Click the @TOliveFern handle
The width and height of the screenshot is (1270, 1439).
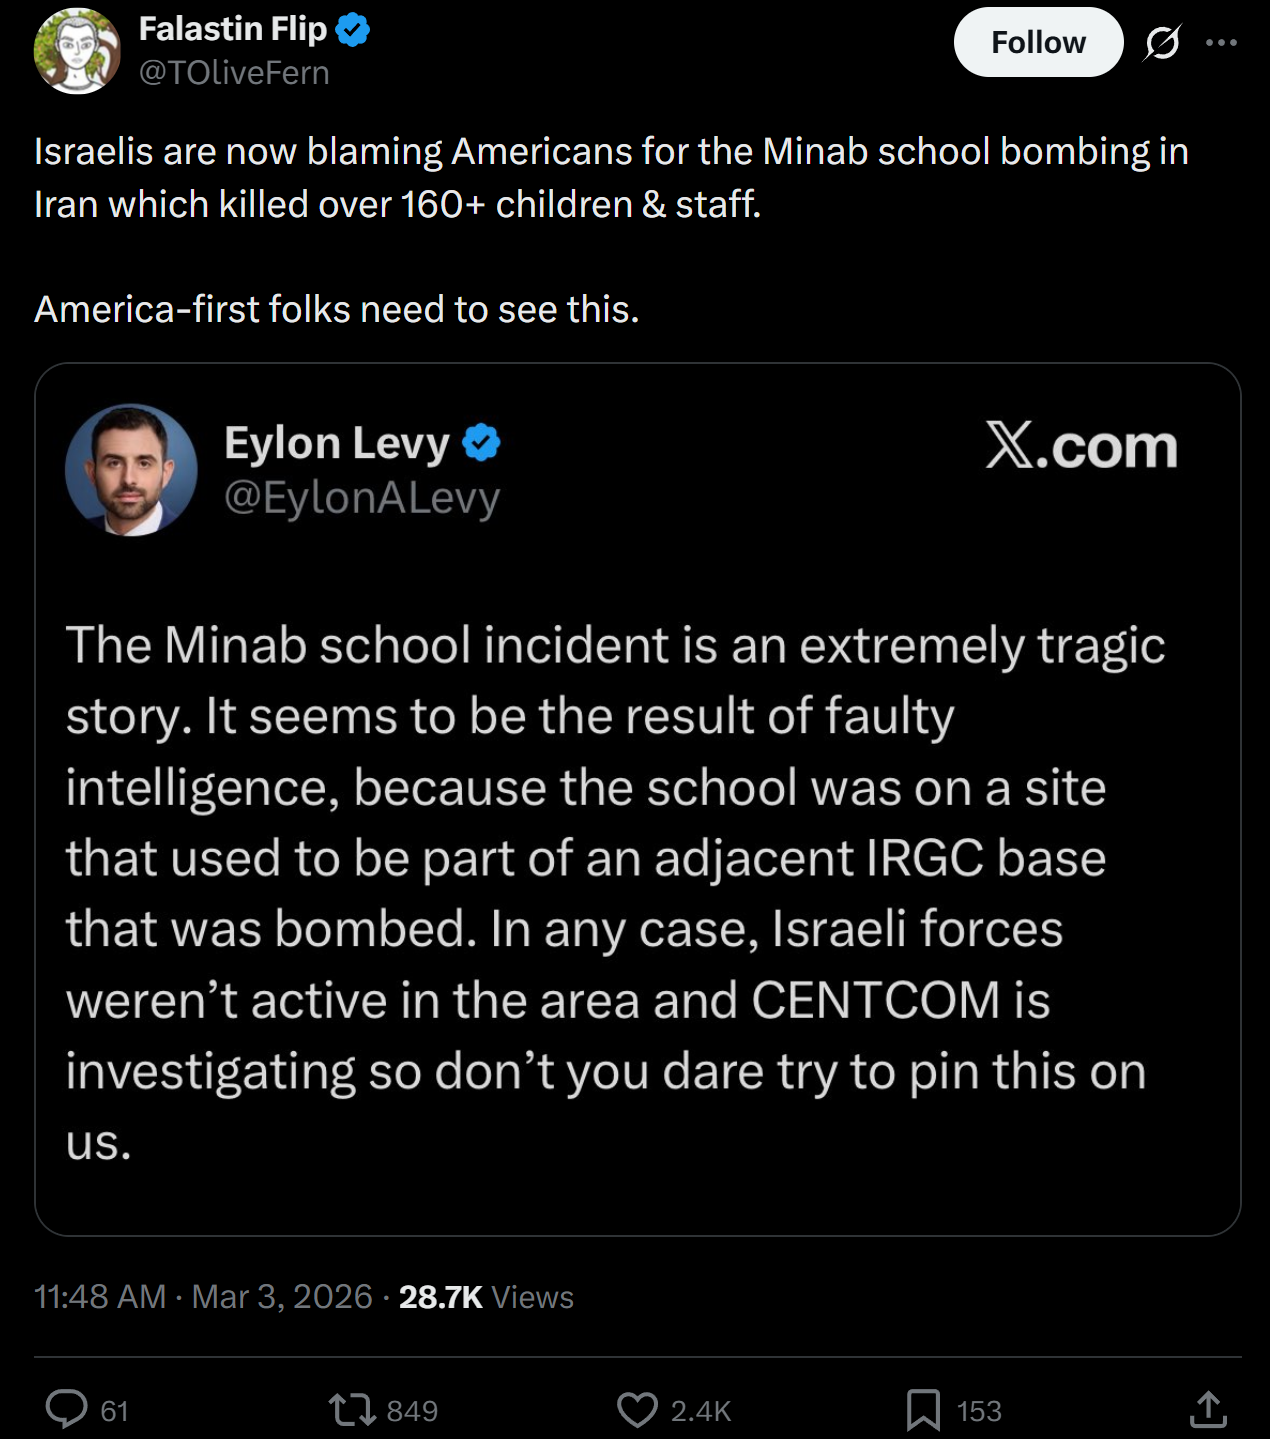234,73
